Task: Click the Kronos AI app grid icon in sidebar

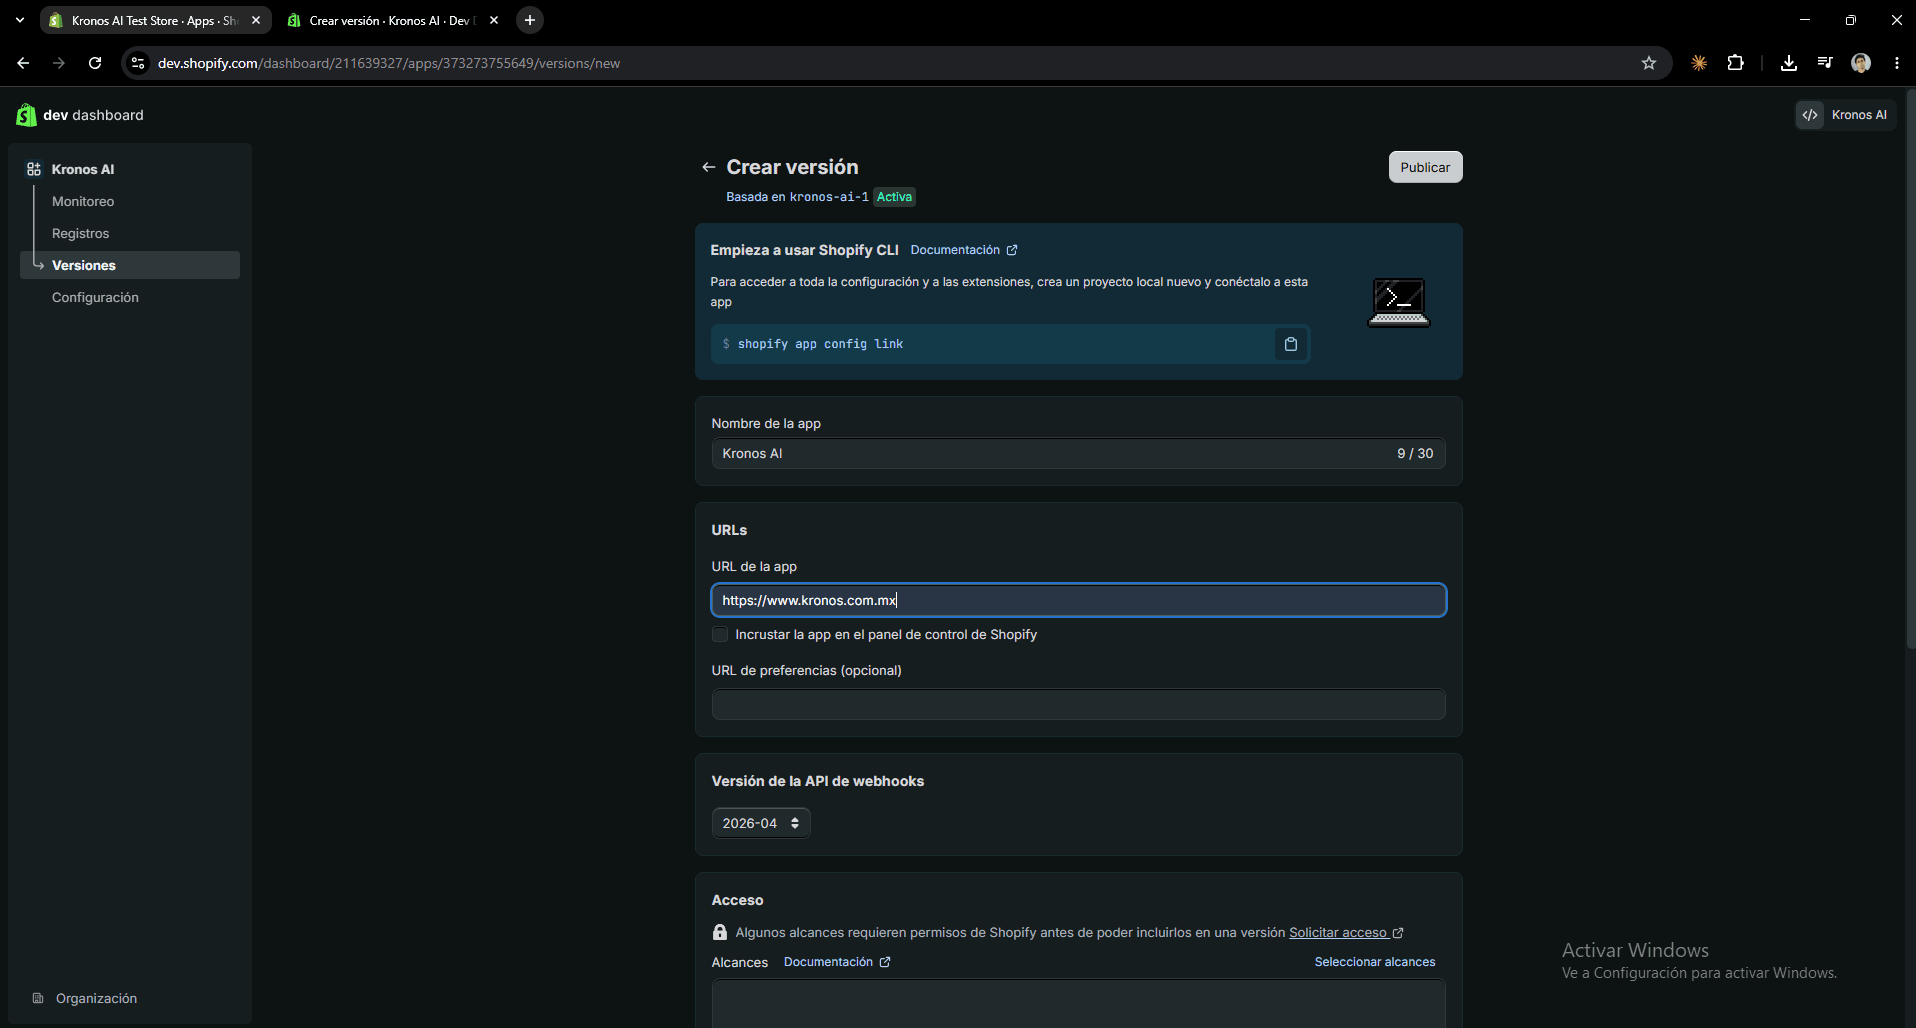Action: (34, 169)
